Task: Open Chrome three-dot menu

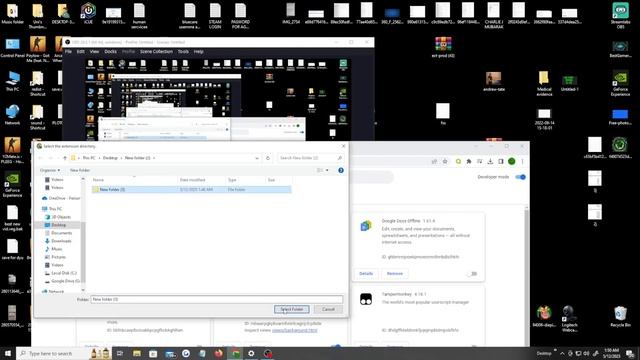Action: [x=522, y=162]
